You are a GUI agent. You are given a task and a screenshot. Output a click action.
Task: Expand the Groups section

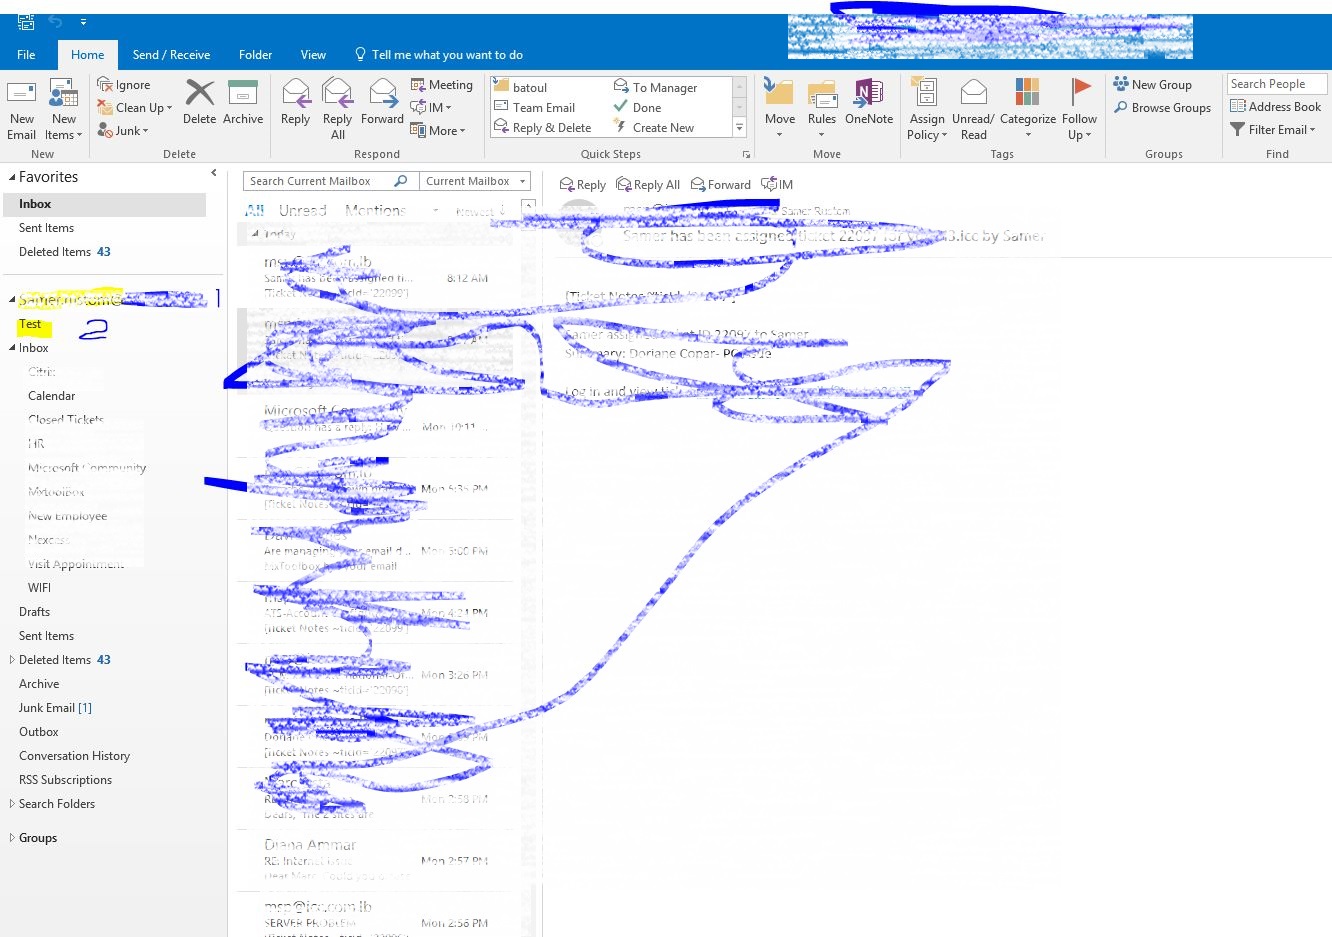coord(12,838)
